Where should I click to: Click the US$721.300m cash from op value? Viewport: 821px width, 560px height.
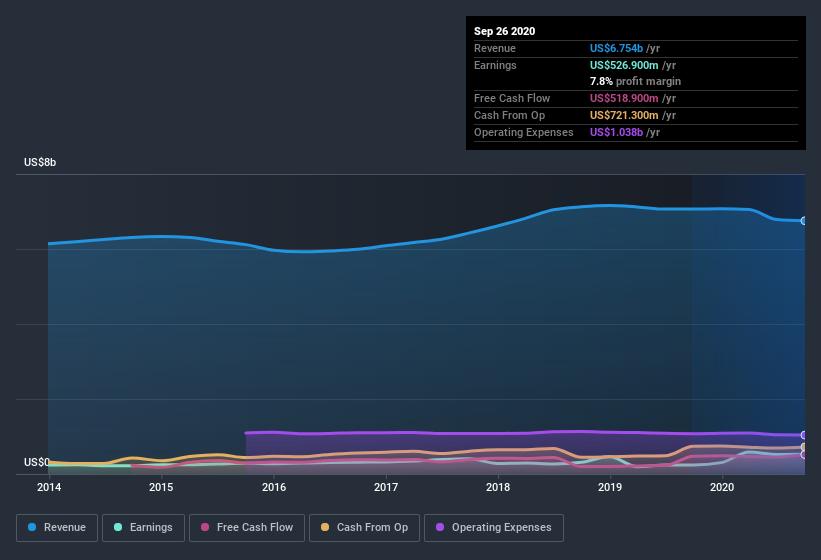(624, 115)
